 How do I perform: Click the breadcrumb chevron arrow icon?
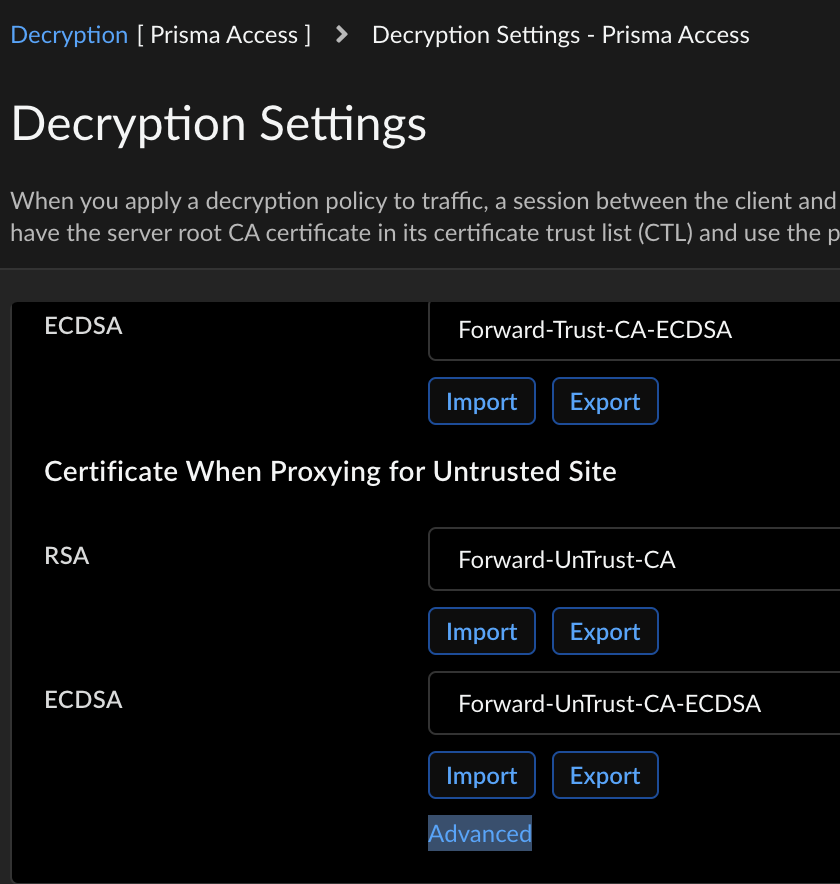point(342,35)
